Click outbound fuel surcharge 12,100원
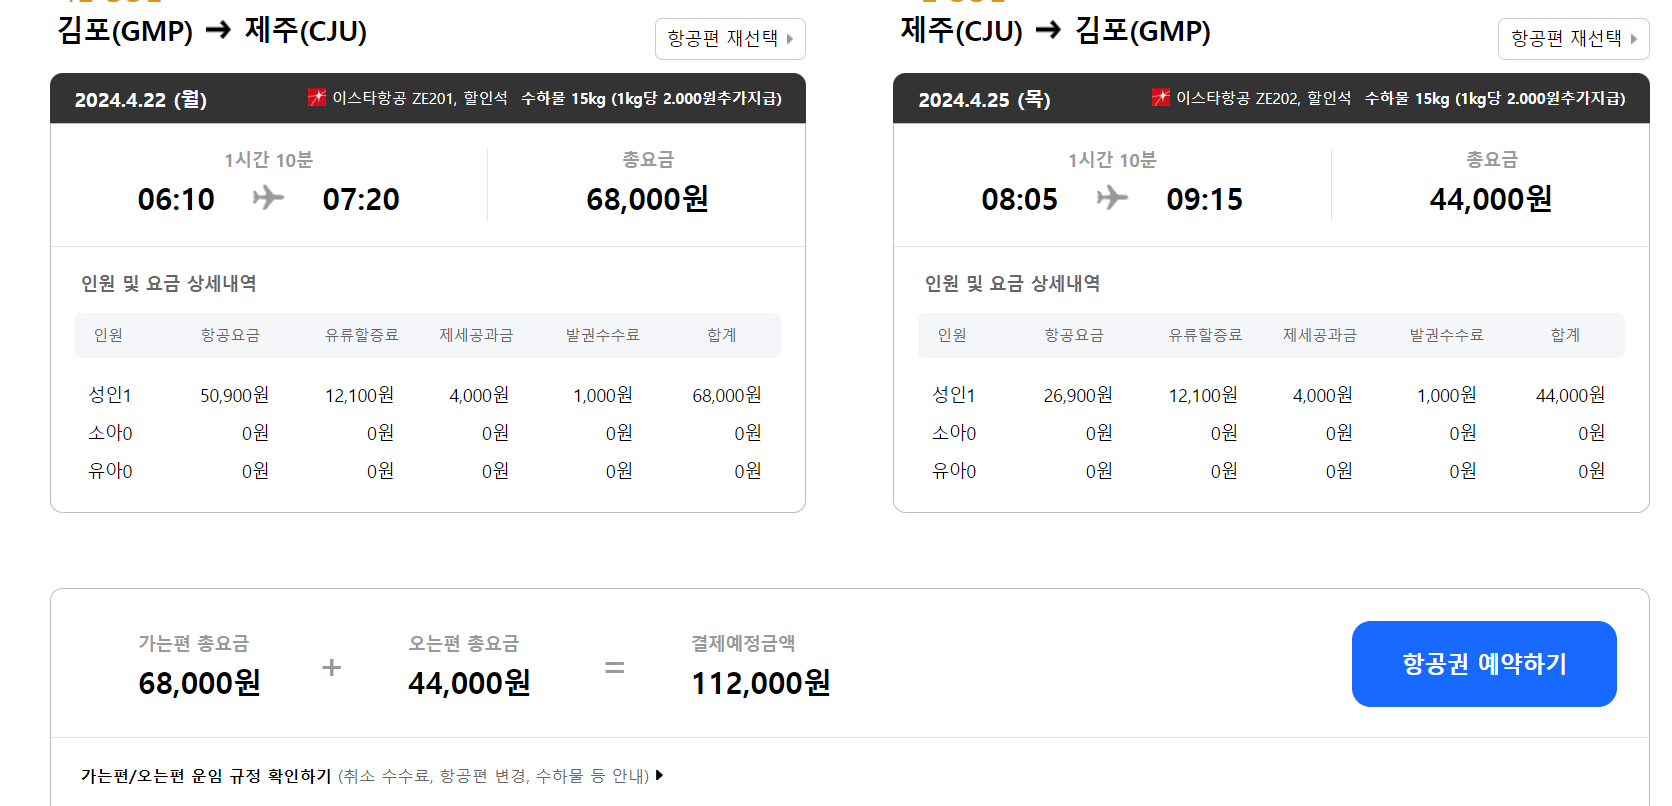The width and height of the screenshot is (1672, 806). [x=359, y=395]
